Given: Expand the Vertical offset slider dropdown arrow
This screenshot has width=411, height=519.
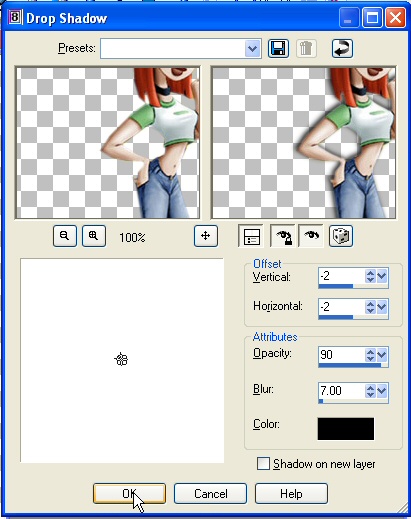Looking at the screenshot, I should tap(382, 276).
